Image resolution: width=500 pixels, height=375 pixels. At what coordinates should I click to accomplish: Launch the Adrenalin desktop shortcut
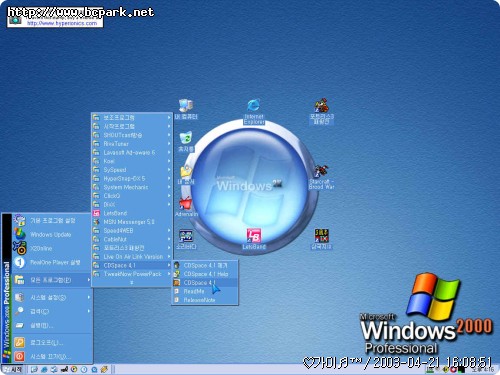tap(186, 207)
